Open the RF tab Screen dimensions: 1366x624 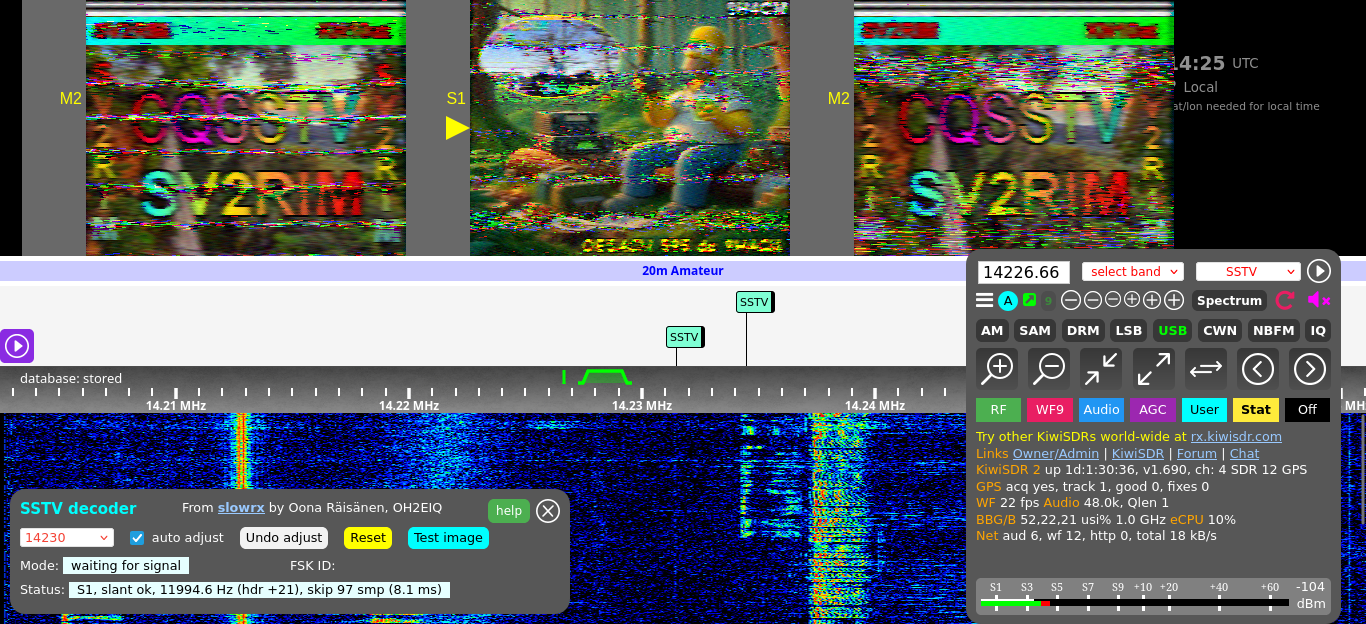tap(998, 409)
